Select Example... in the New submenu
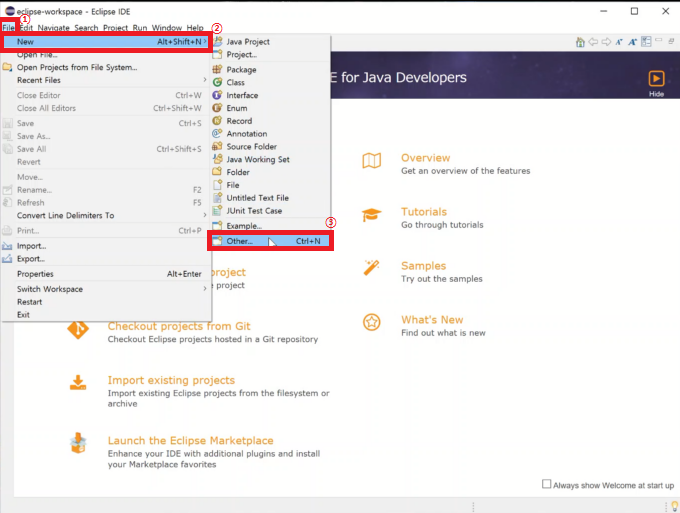This screenshot has width=680, height=513. [x=270, y=226]
